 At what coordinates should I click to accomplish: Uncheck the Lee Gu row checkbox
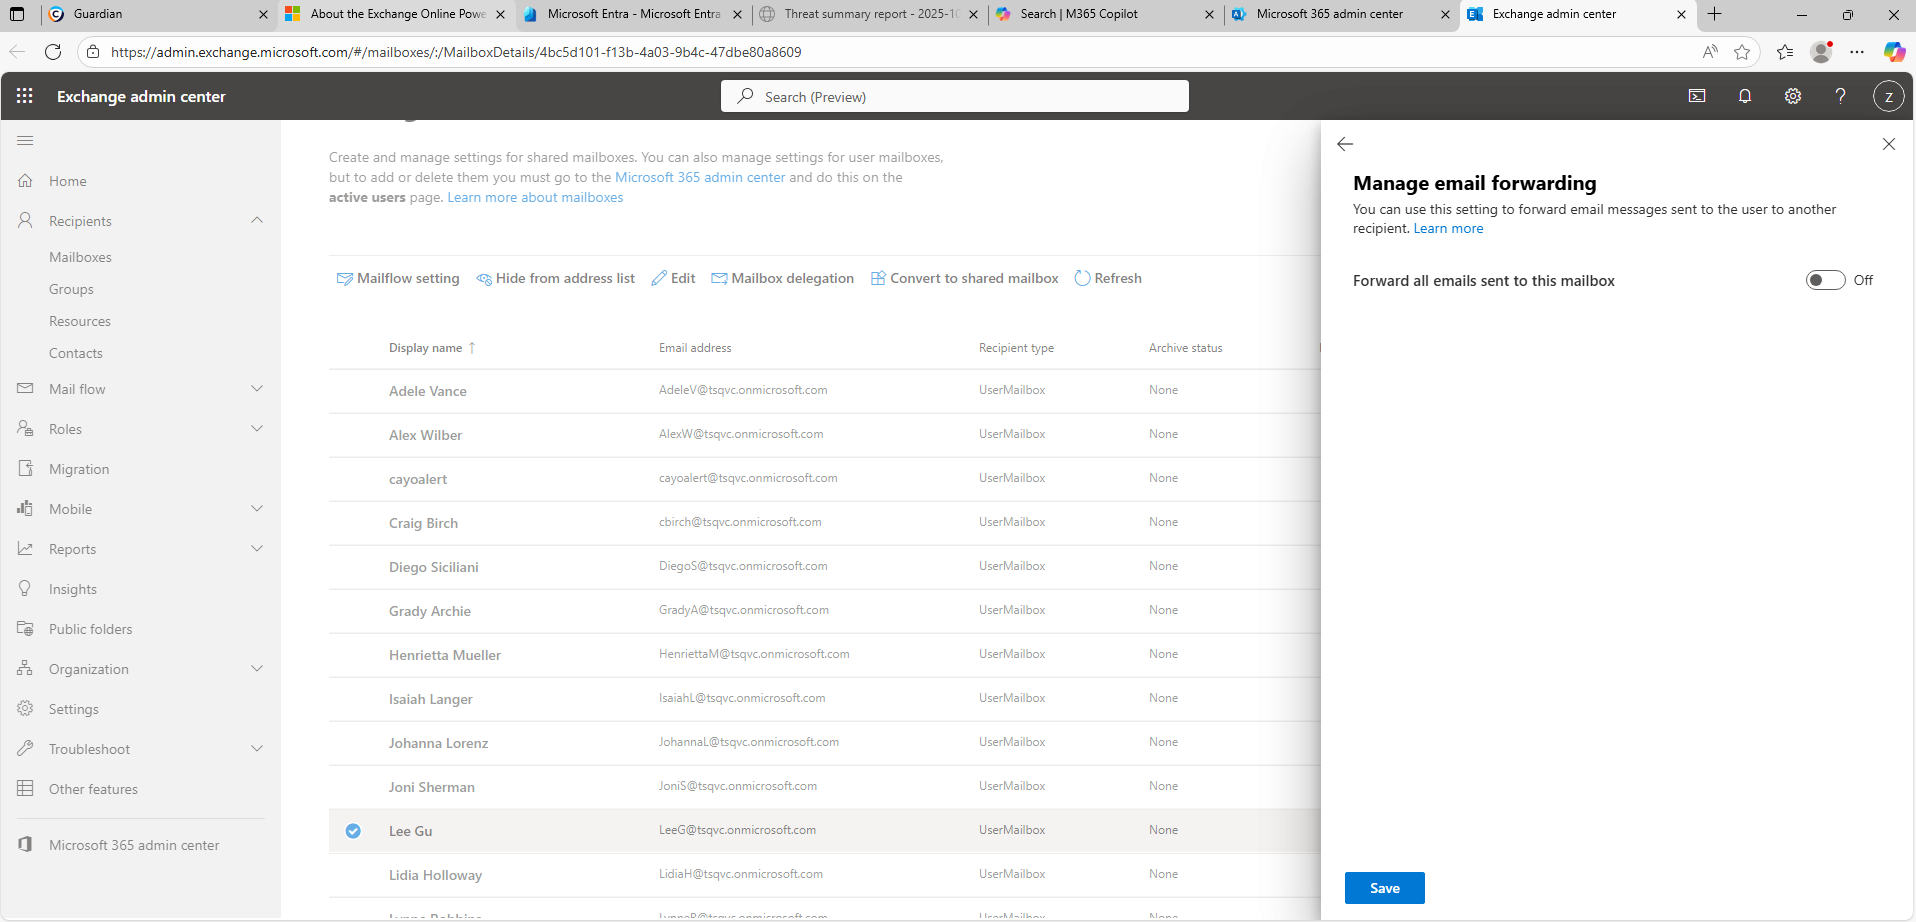point(353,831)
